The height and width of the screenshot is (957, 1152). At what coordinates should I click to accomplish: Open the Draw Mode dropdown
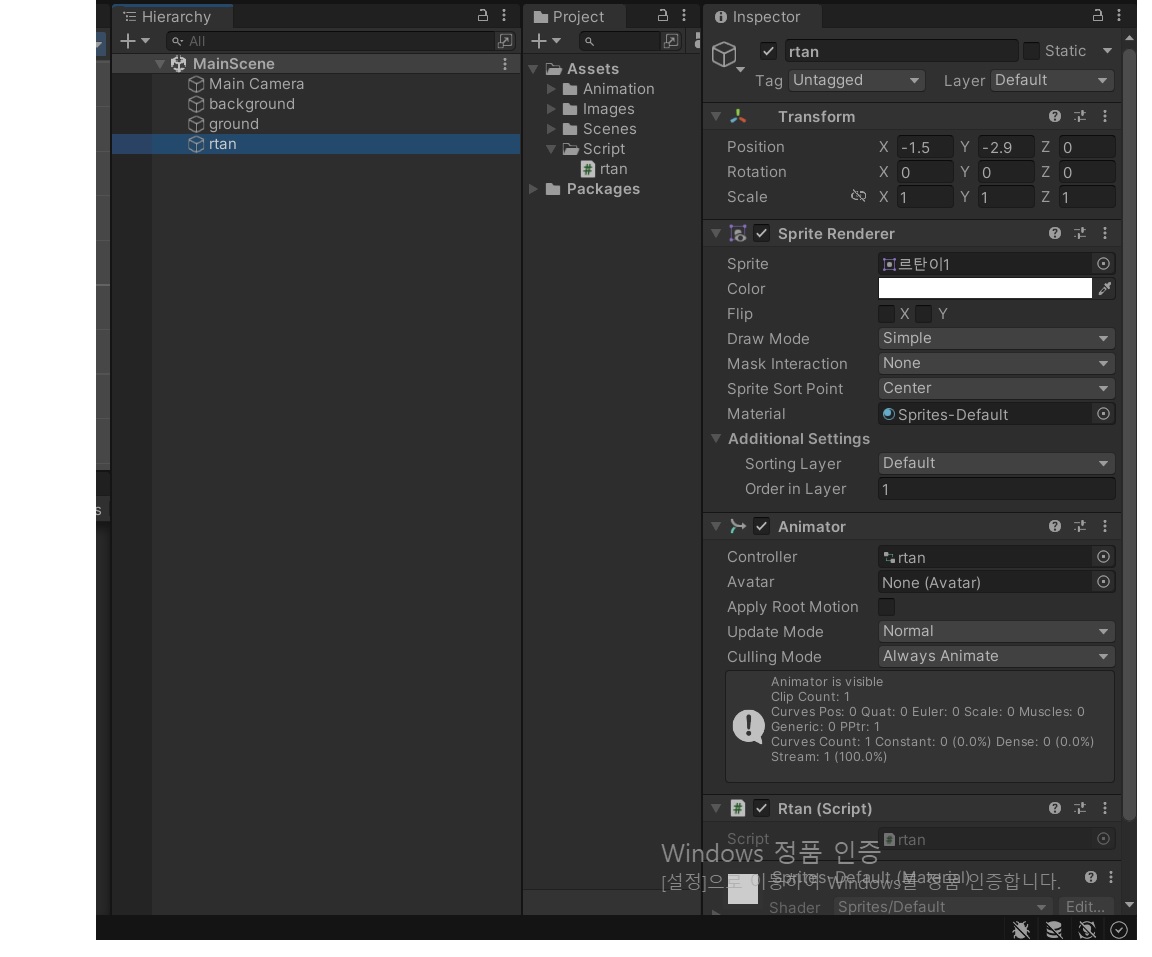click(996, 338)
